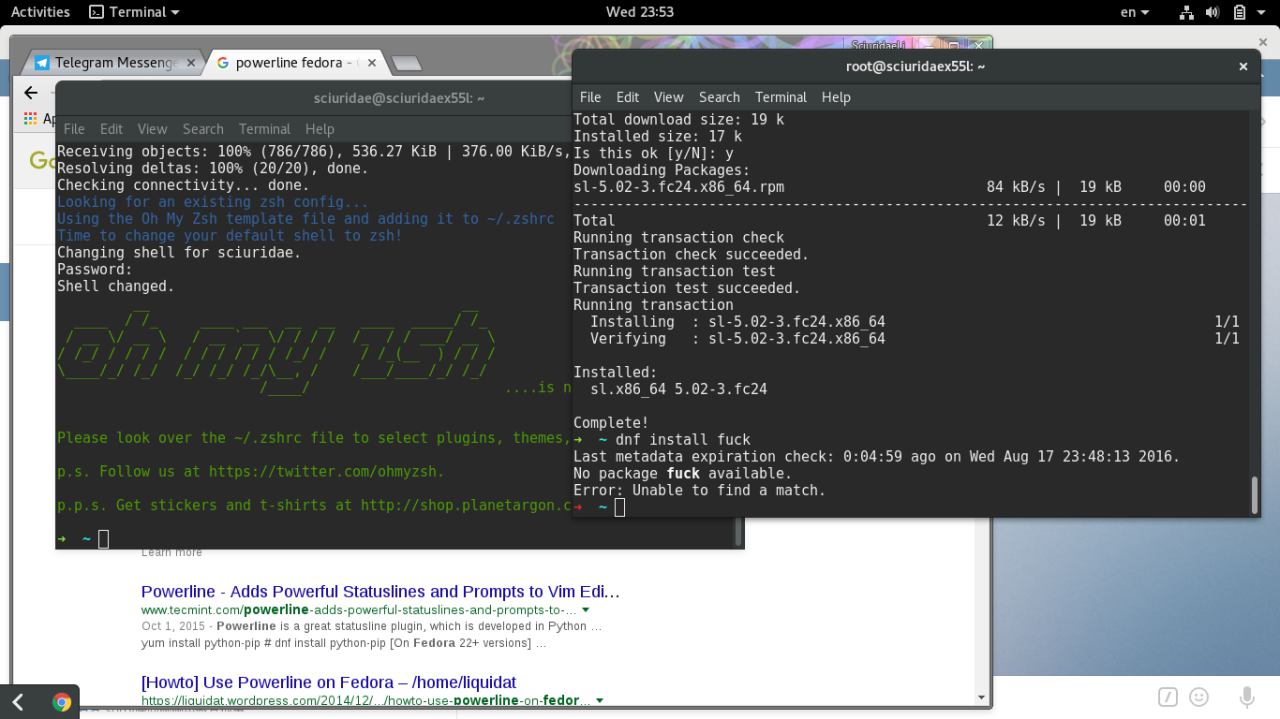Open the Powerline tecmint search result link
1280x719 pixels.
coord(380,591)
